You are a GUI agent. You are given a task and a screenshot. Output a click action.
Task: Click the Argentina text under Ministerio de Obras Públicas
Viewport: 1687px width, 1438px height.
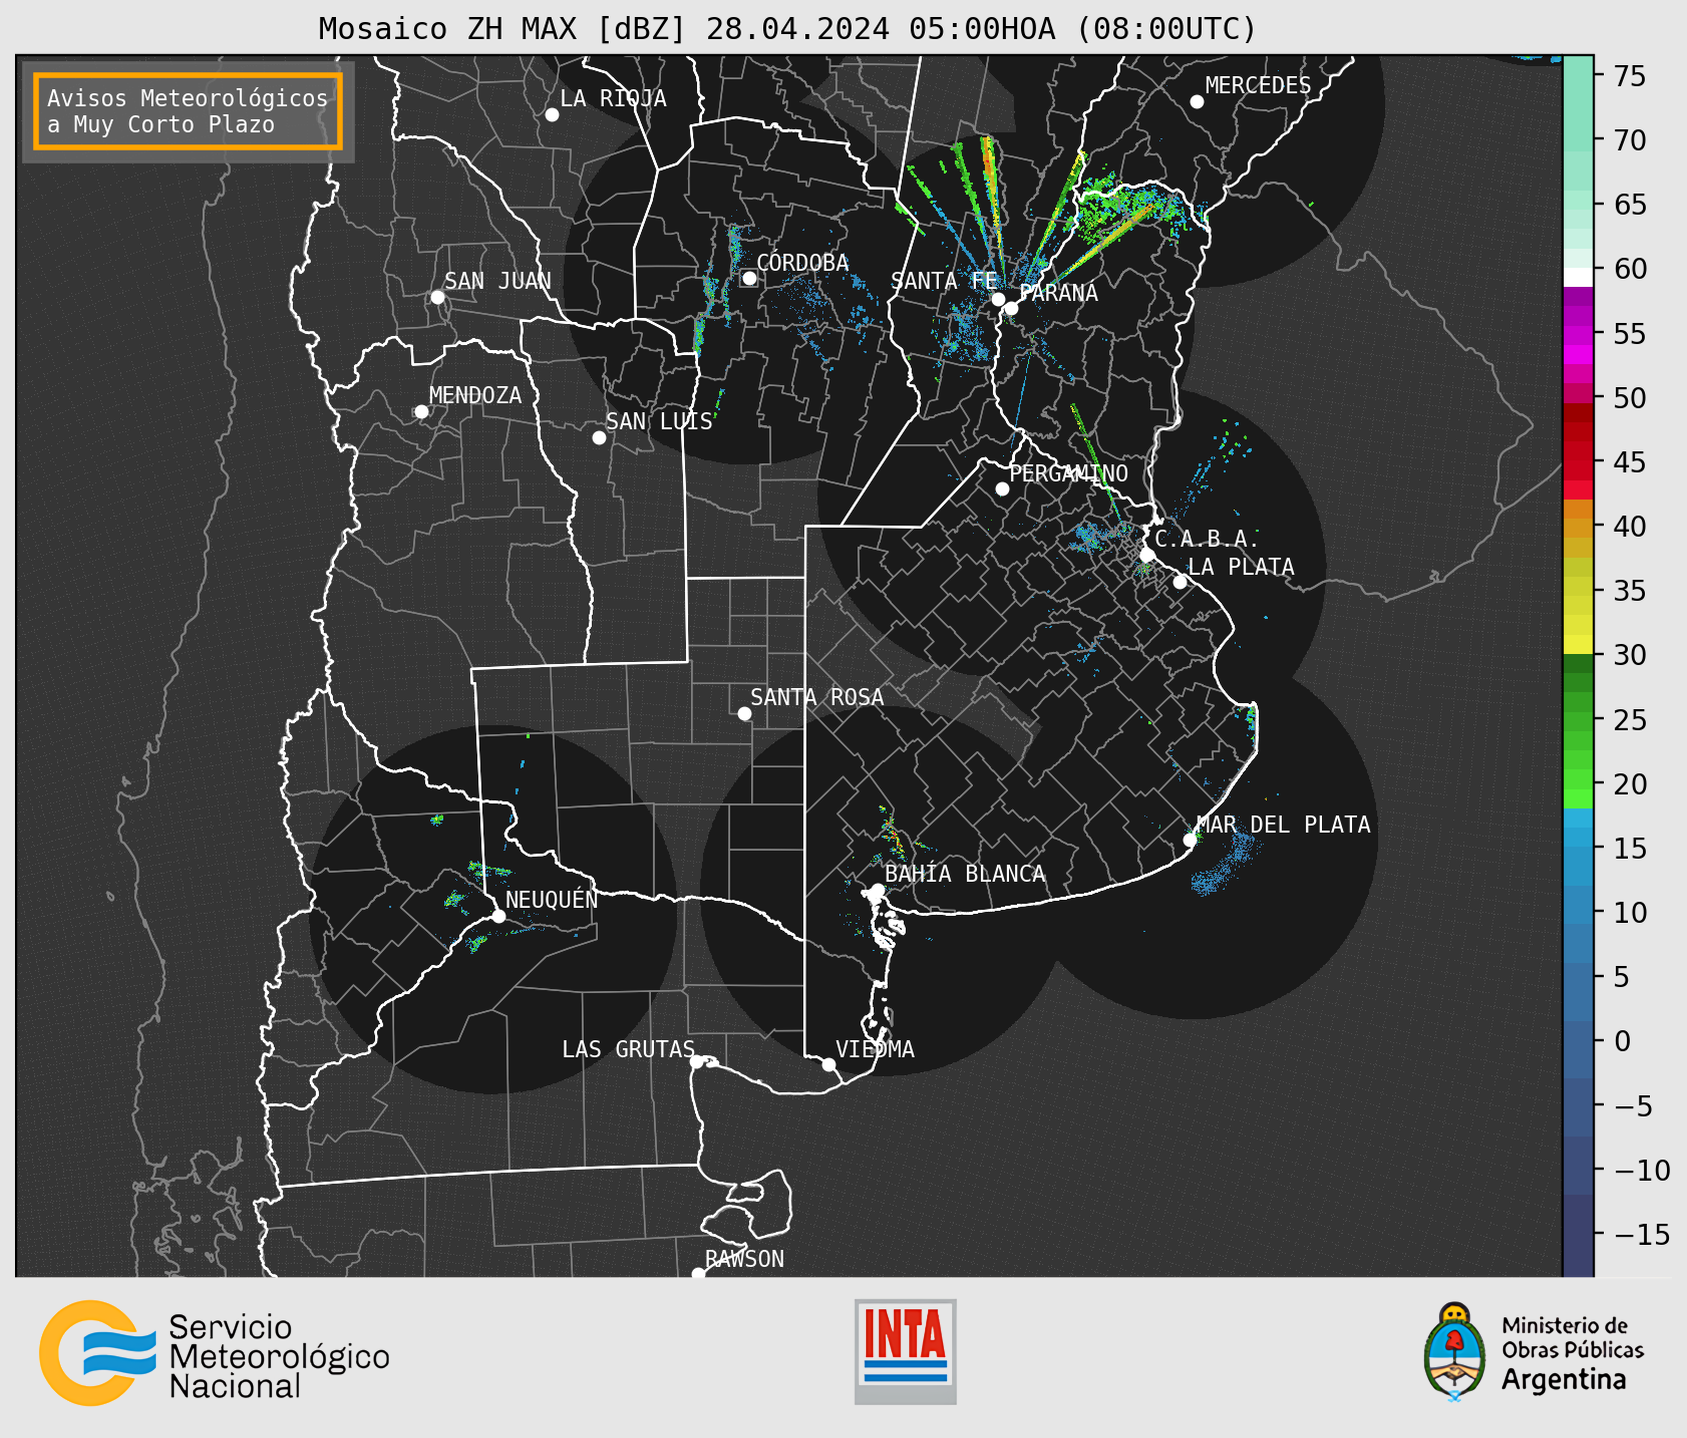pos(1563,1380)
